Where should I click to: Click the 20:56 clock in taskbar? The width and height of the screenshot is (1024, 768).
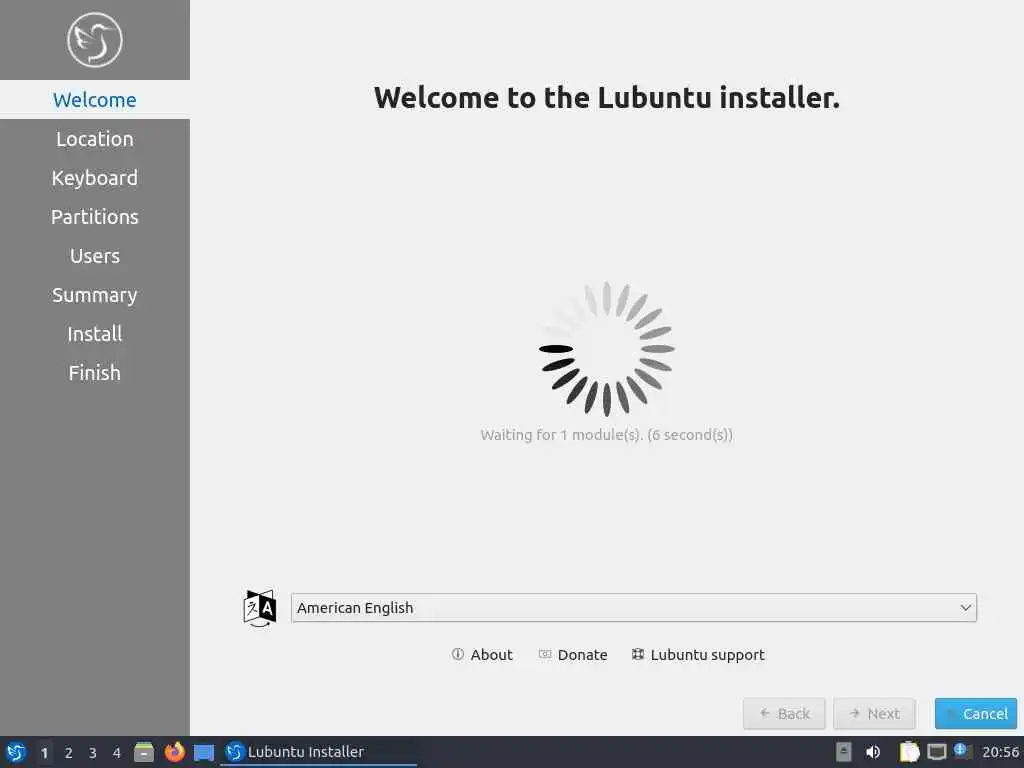(1000, 752)
